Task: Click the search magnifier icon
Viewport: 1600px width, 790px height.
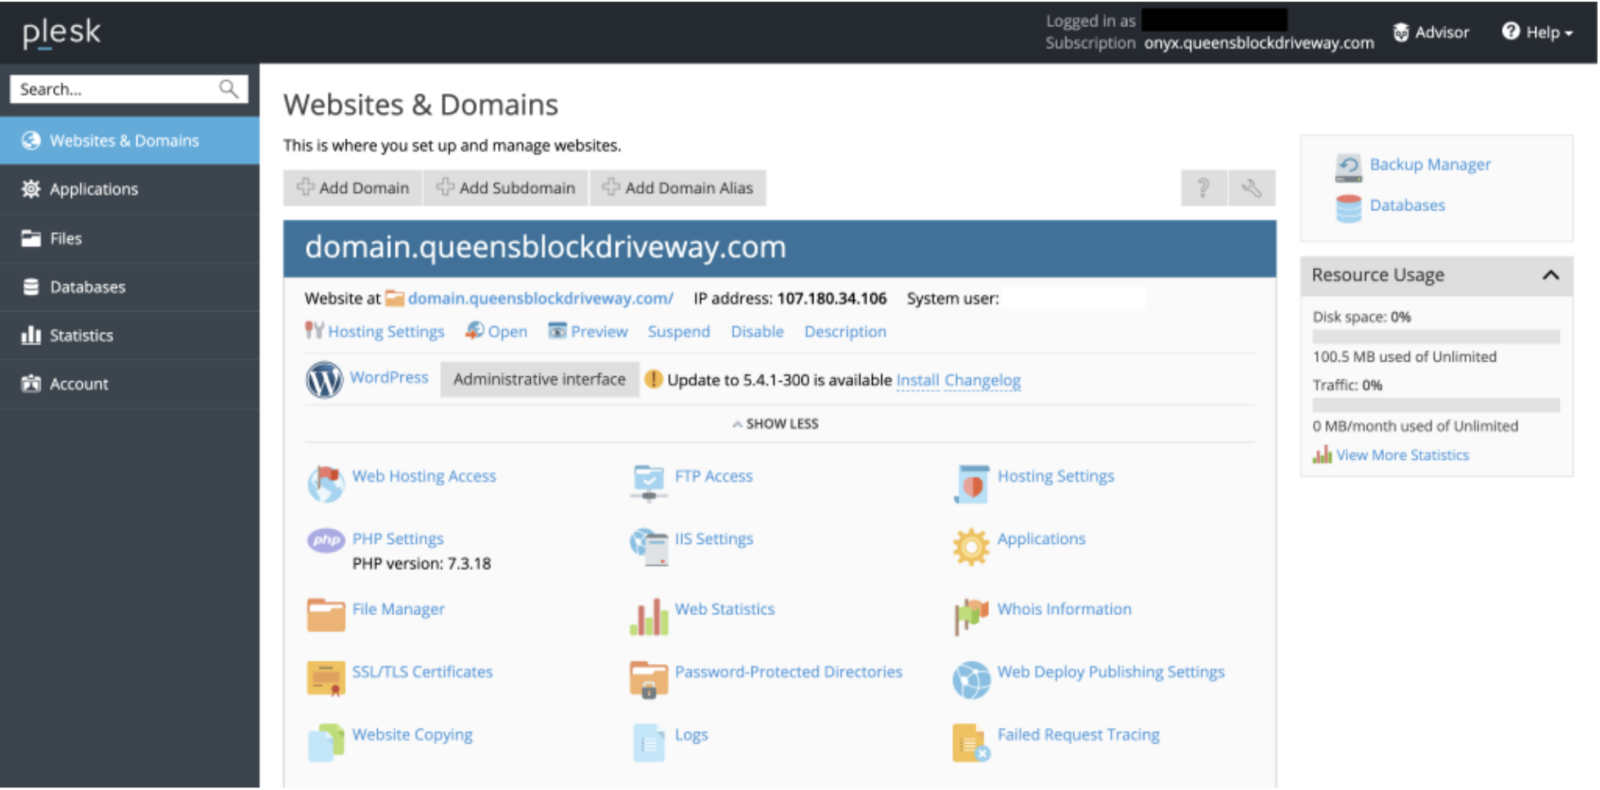Action: click(x=229, y=89)
